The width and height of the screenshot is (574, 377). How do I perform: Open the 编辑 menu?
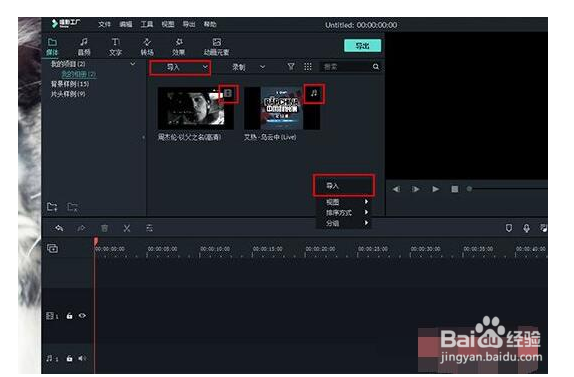click(126, 25)
